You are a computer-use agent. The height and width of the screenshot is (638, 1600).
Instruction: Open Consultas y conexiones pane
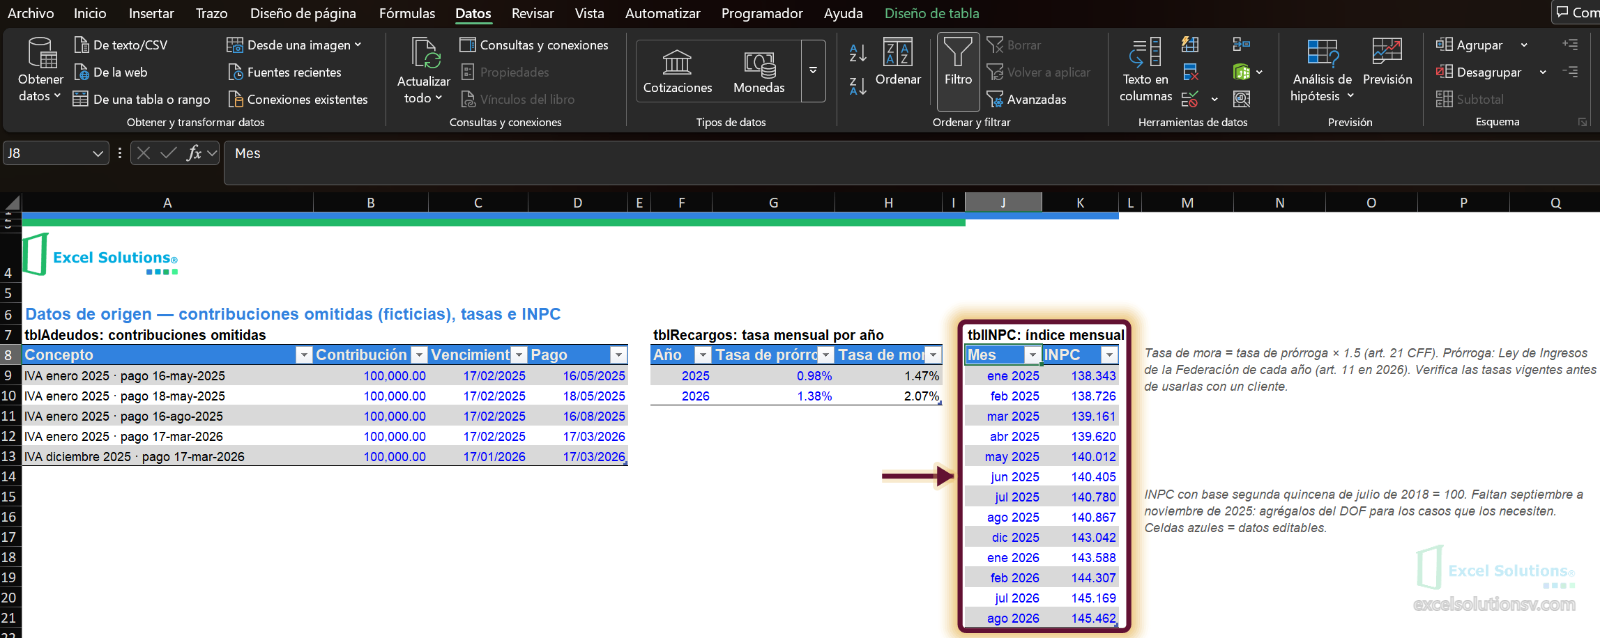[534, 45]
